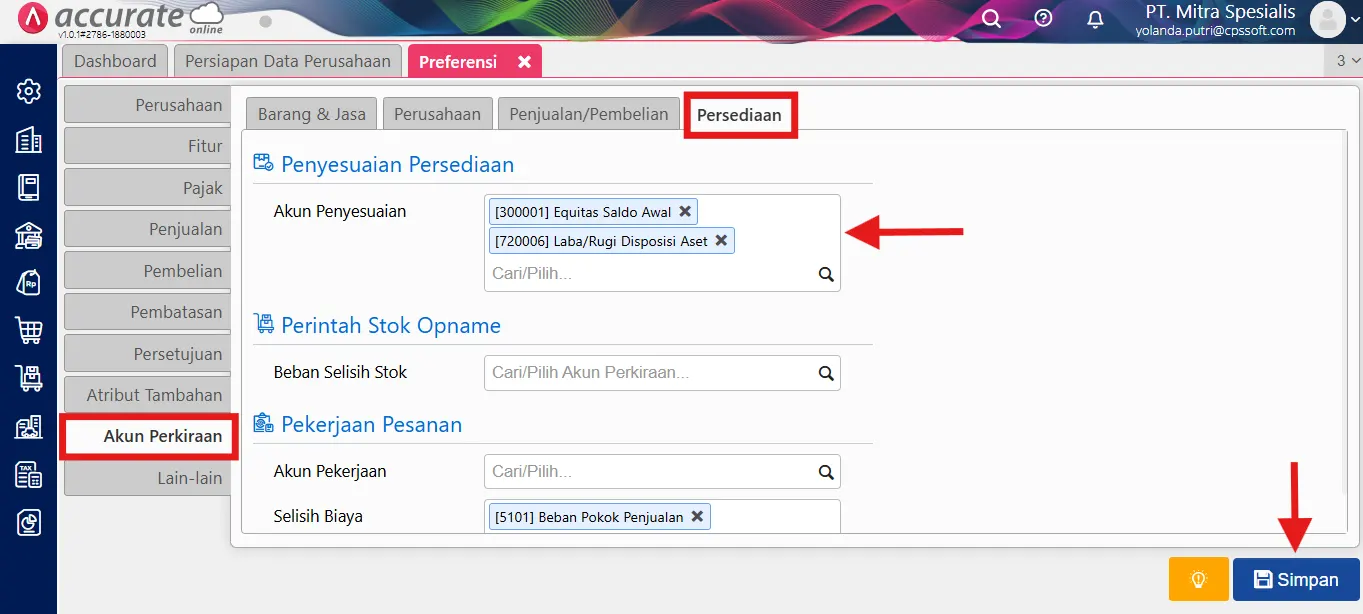Open the tax module icon
Screen dimensions: 1363x614
(28, 474)
